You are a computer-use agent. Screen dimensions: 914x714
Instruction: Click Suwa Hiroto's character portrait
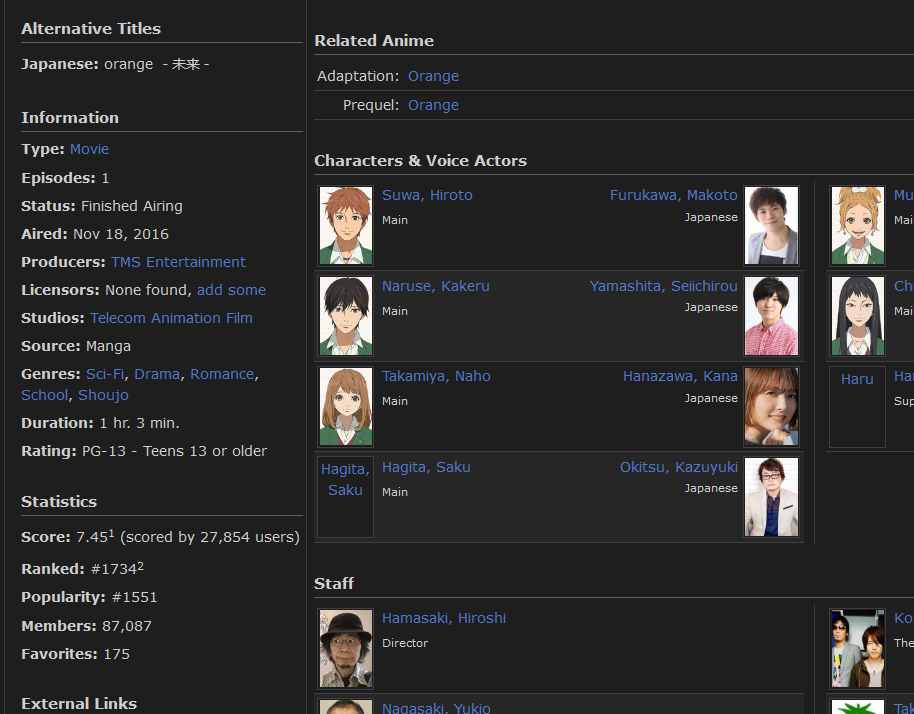pos(346,225)
